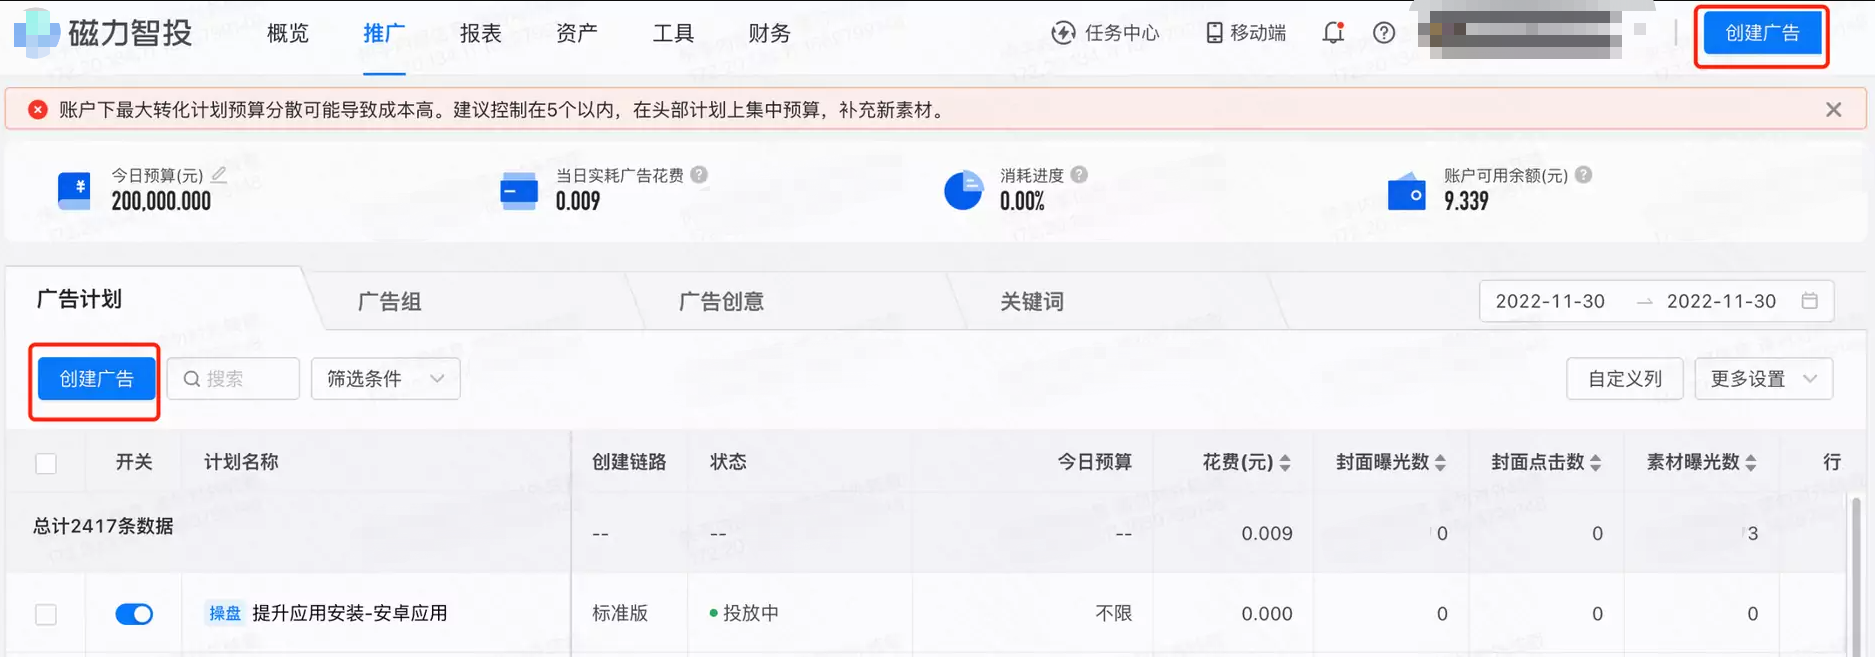Select all rows via header checkbox
This screenshot has width=1875, height=657.
(x=46, y=462)
